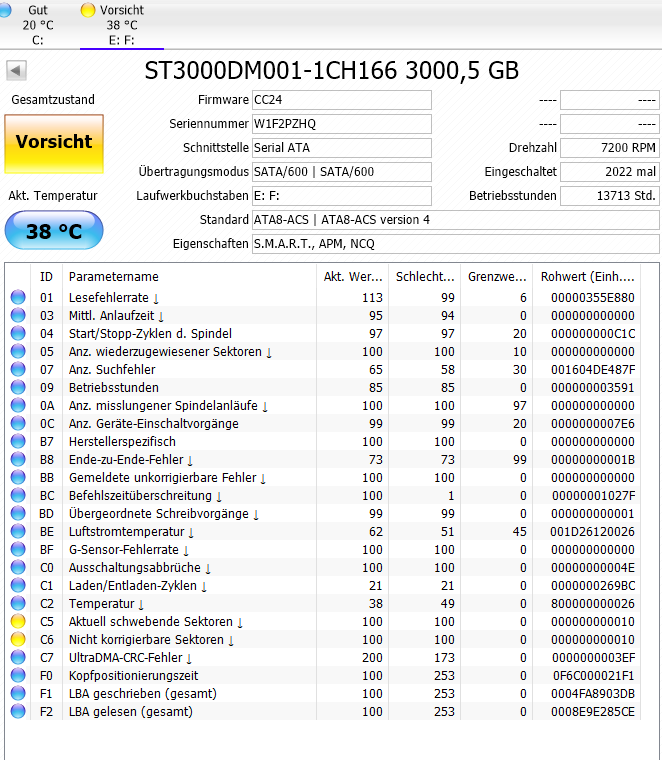The height and width of the screenshot is (760, 662).
Task: Click raw value 0000000003EF of UltraDMA-CRC-Fehler
Action: click(593, 658)
